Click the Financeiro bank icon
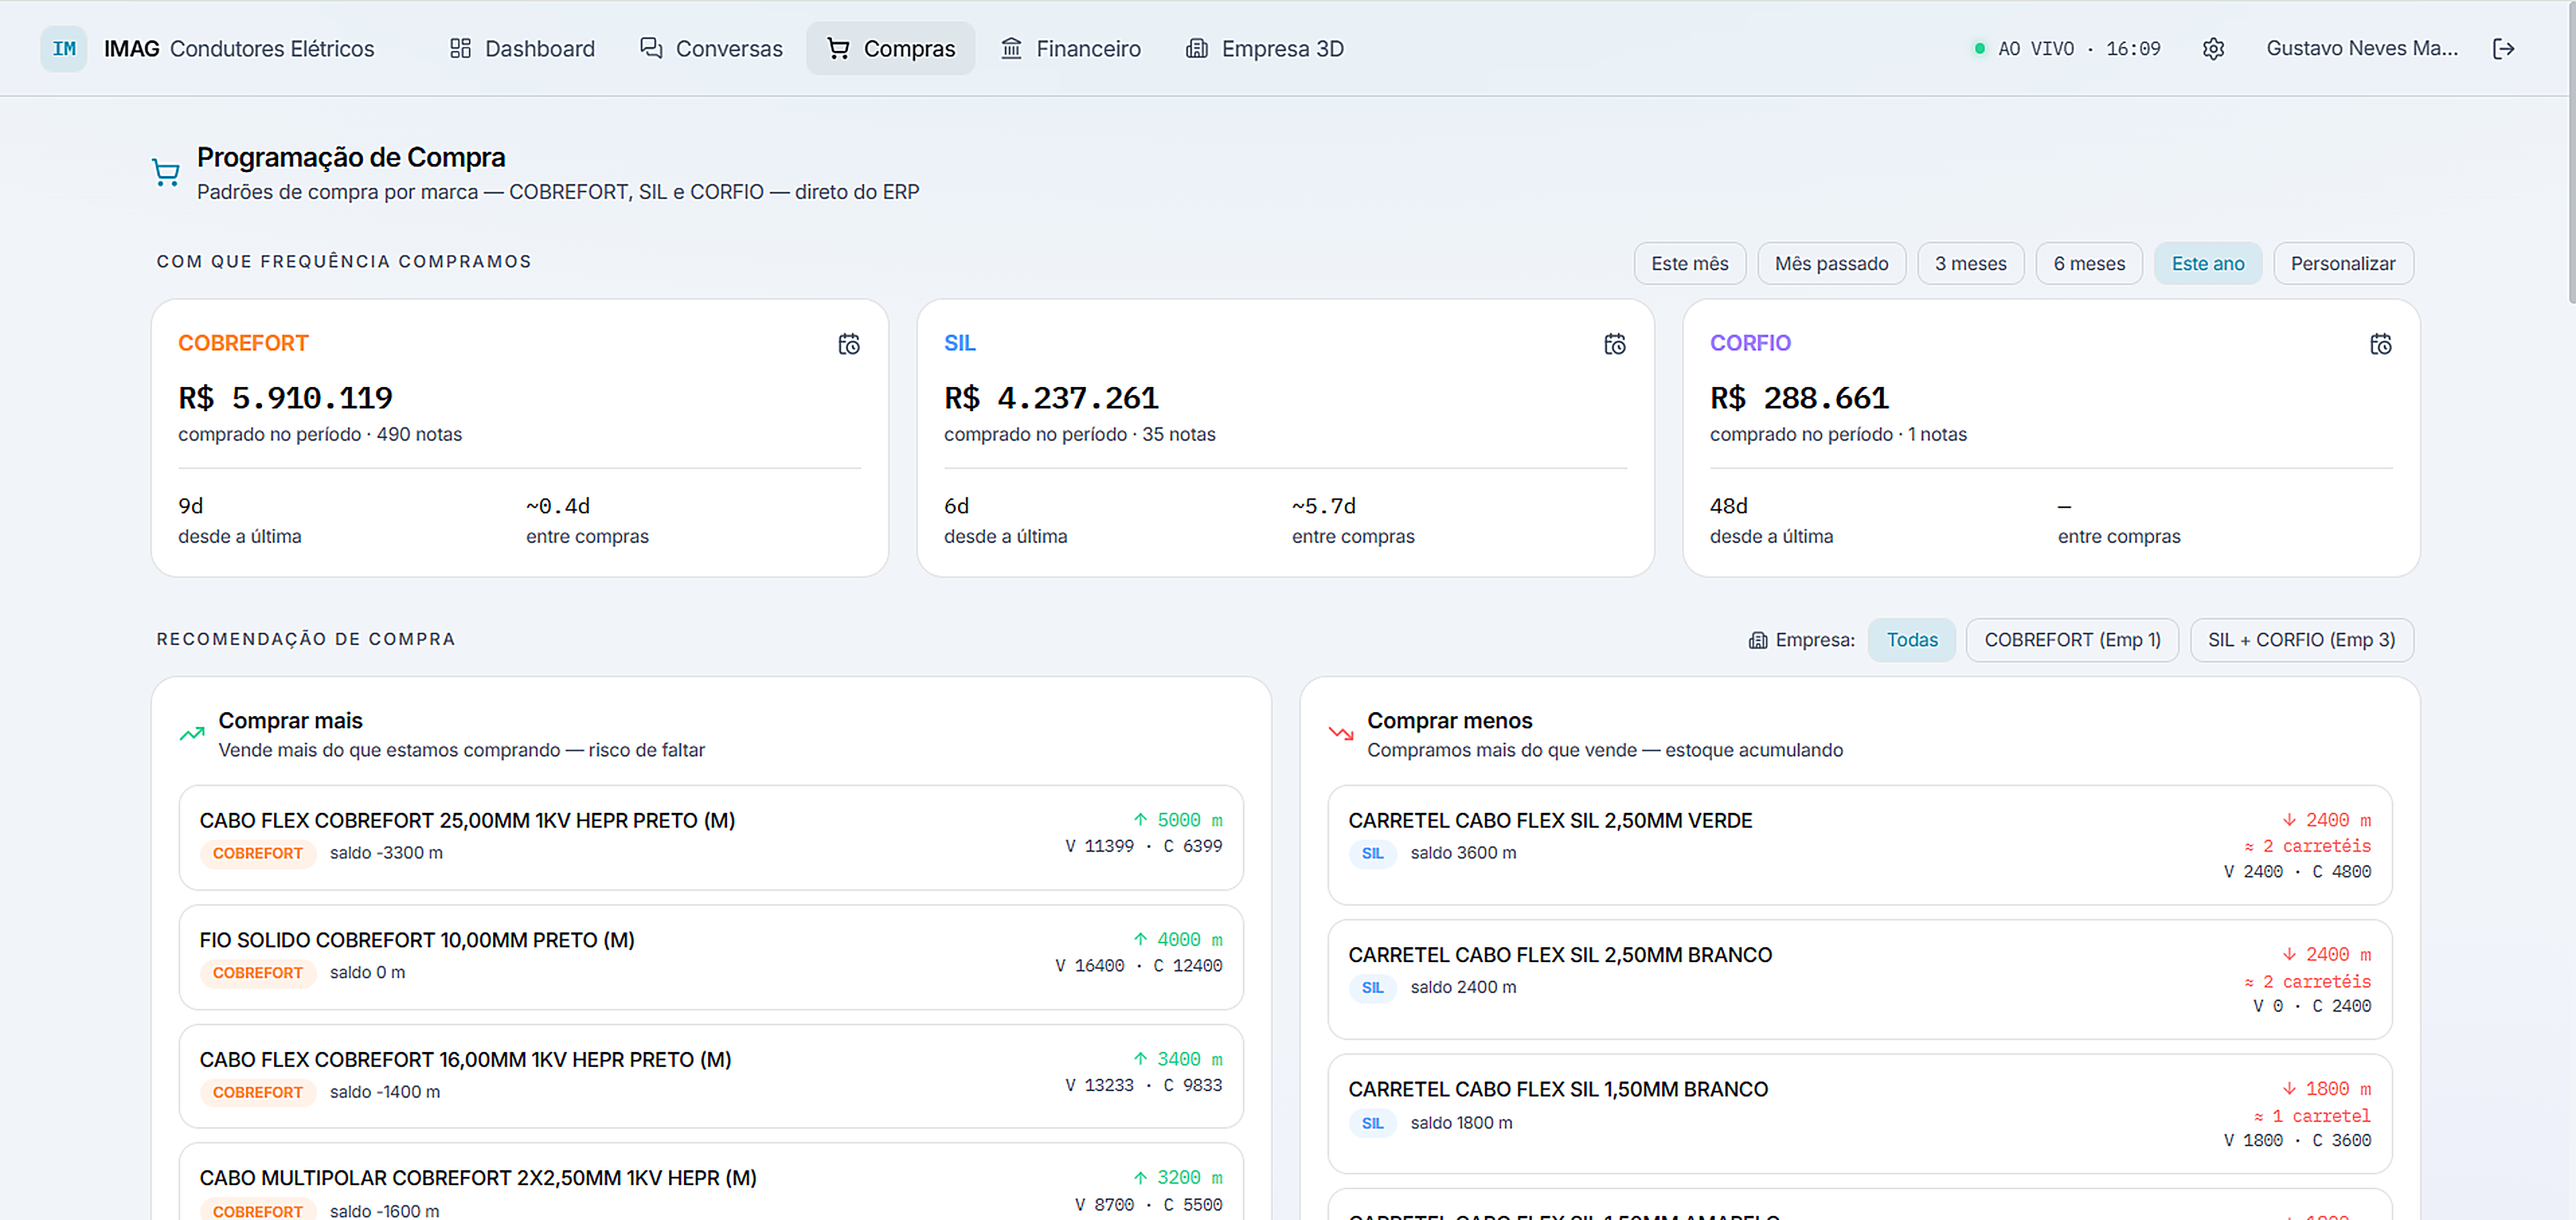Image resolution: width=2576 pixels, height=1220 pixels. click(1011, 48)
